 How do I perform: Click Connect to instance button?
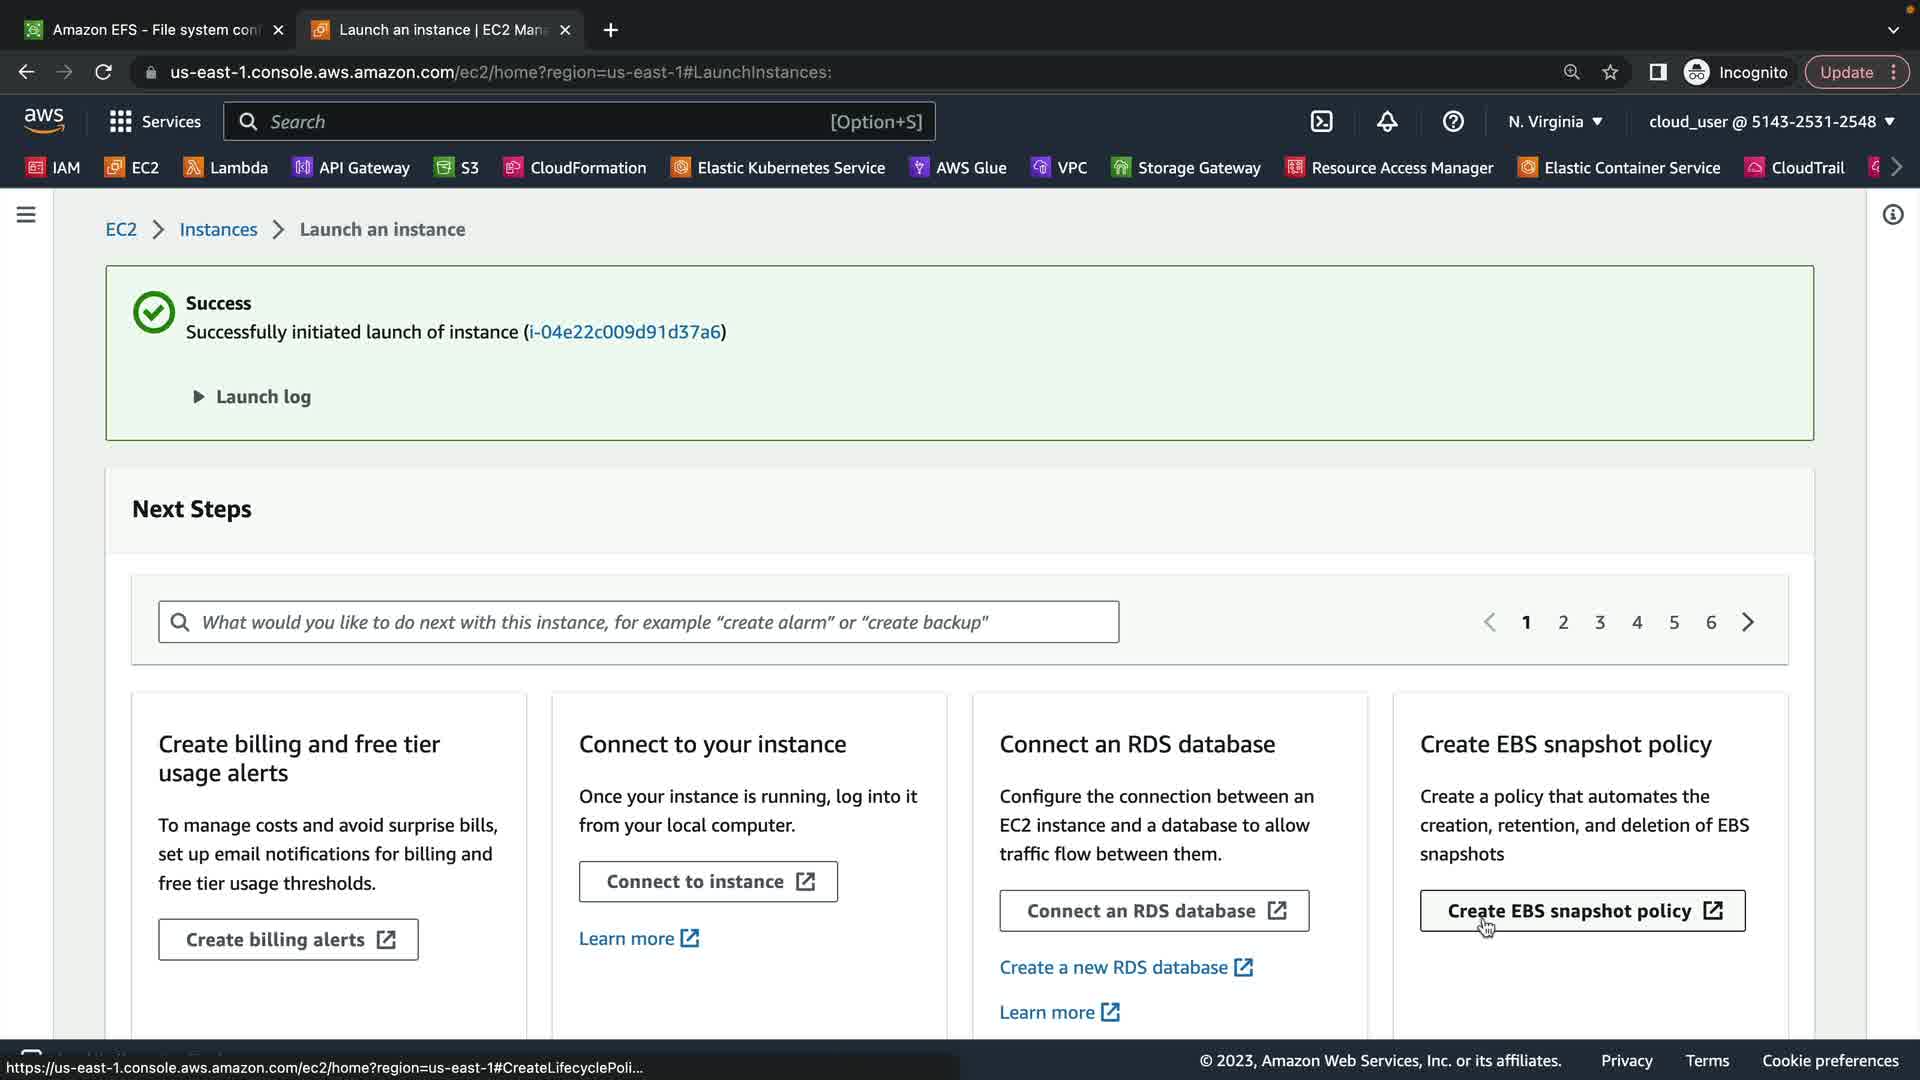click(708, 881)
